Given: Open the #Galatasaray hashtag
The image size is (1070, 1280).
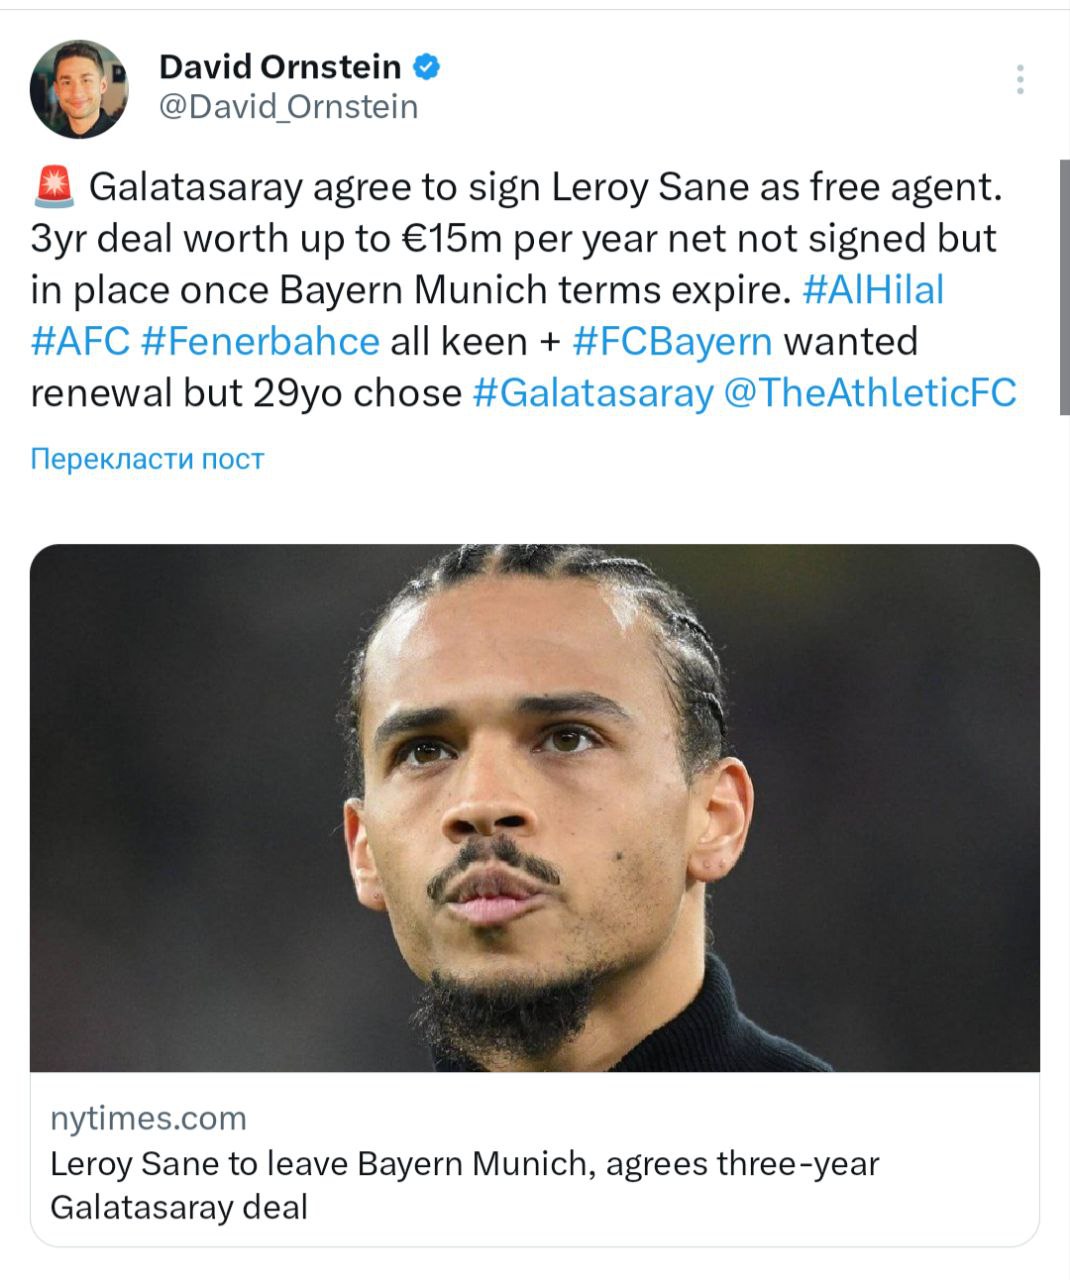Looking at the screenshot, I should point(592,392).
